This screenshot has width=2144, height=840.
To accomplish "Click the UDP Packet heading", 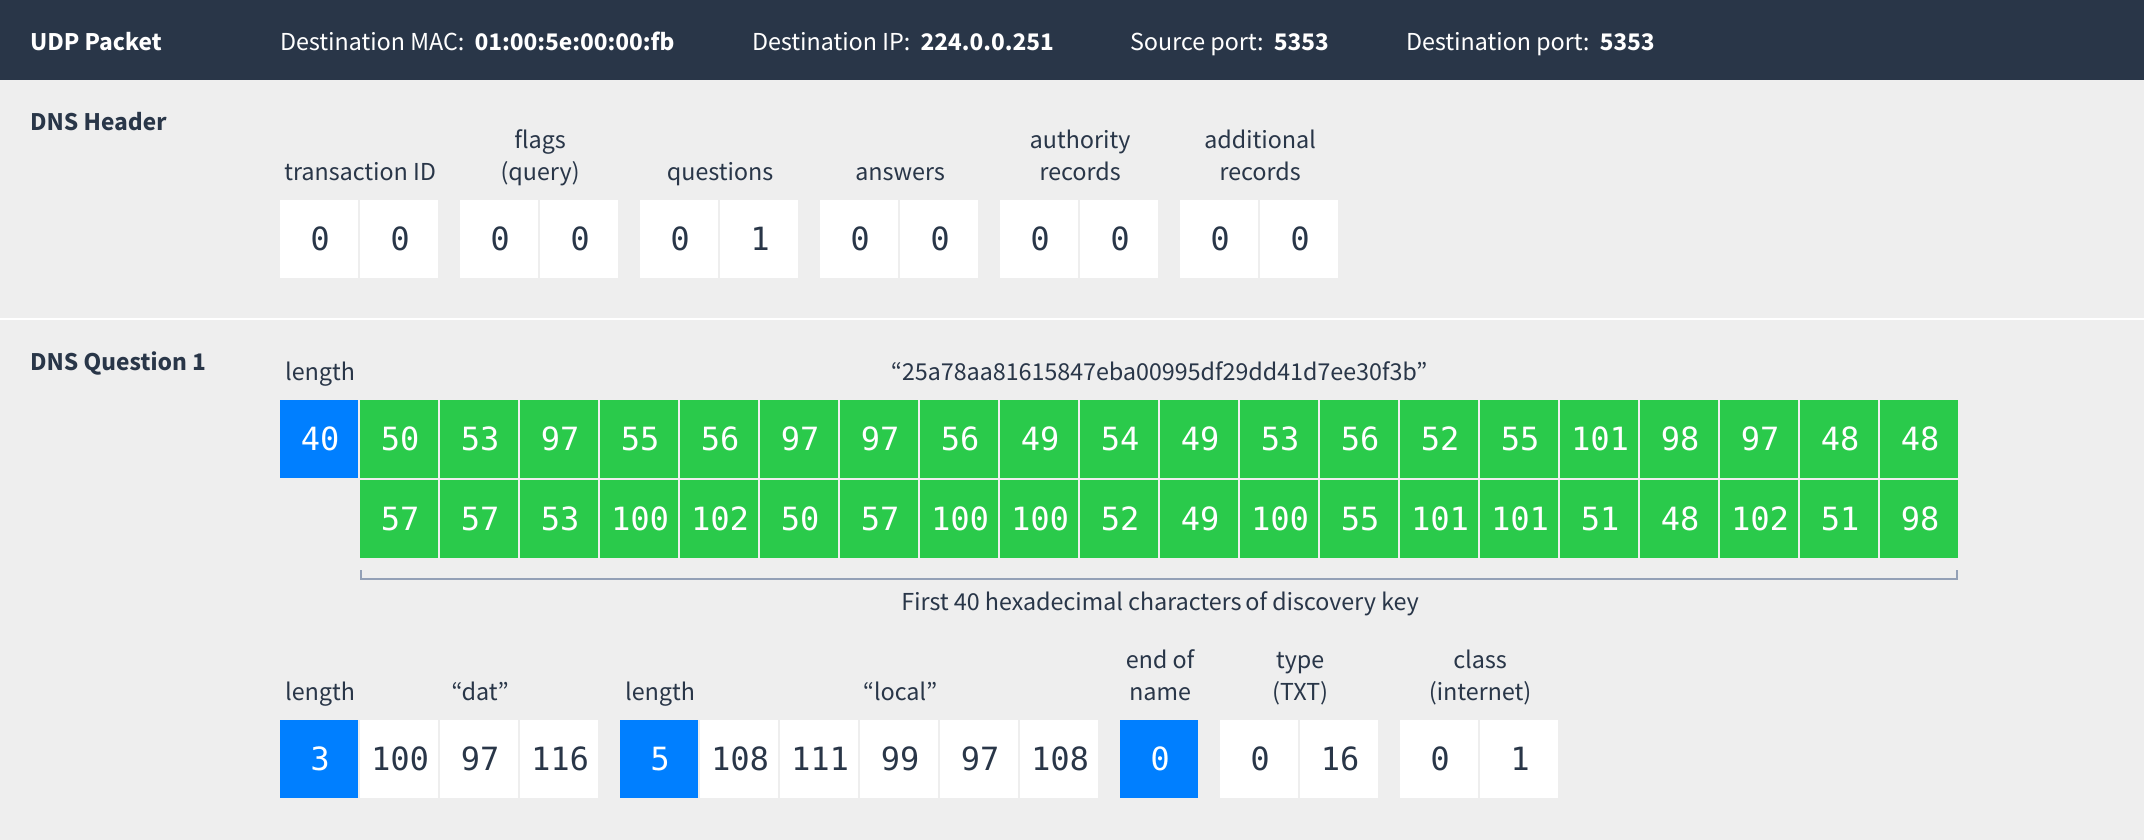I will [x=96, y=42].
